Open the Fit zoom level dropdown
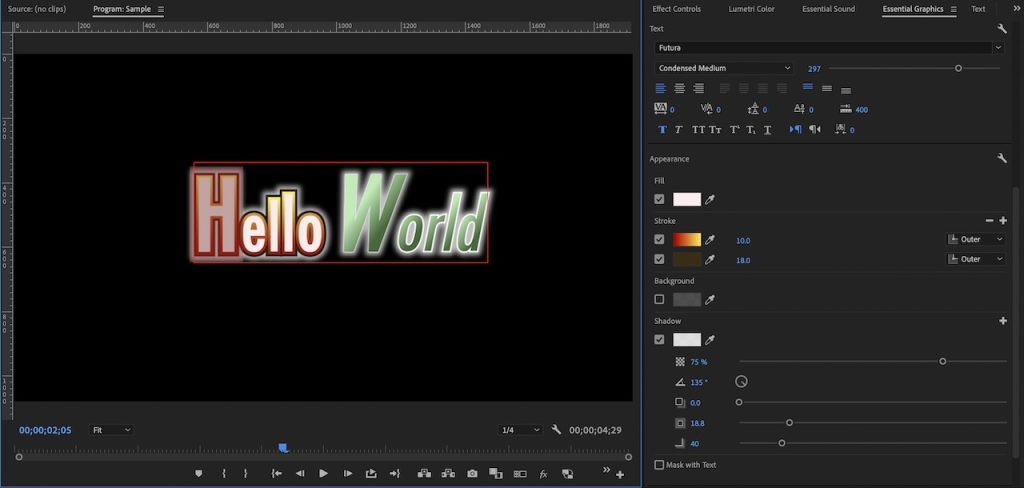The width and height of the screenshot is (1024, 488). click(111, 430)
